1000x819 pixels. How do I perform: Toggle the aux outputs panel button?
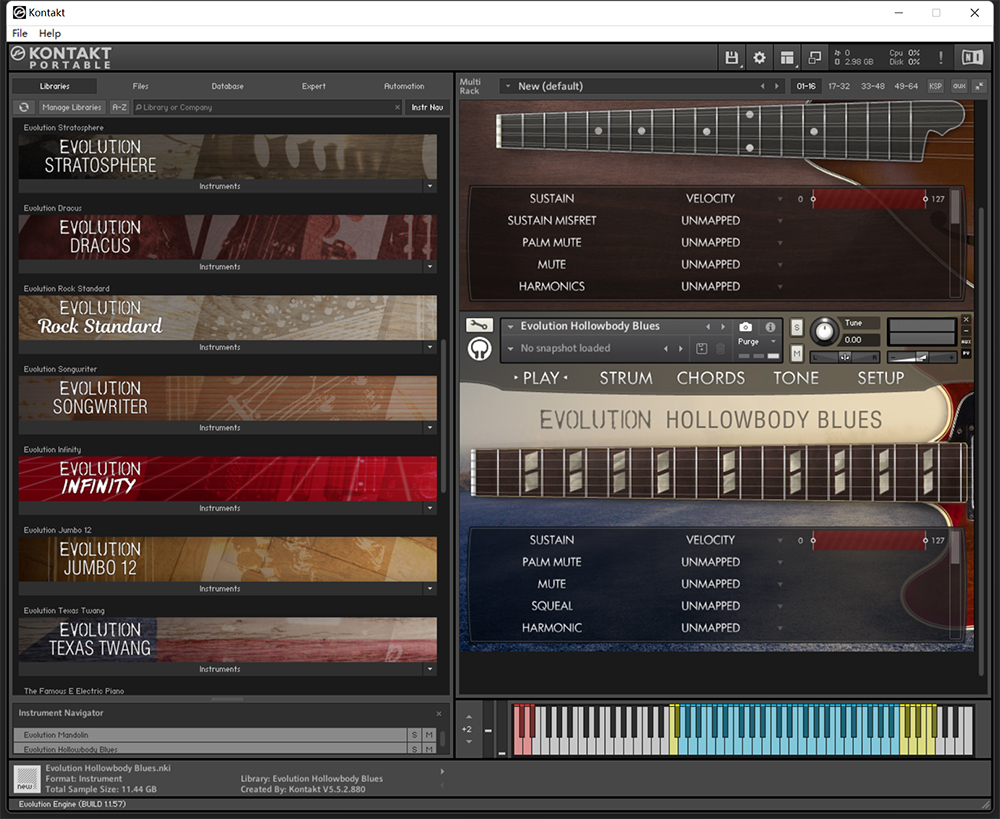pyautogui.click(x=959, y=86)
